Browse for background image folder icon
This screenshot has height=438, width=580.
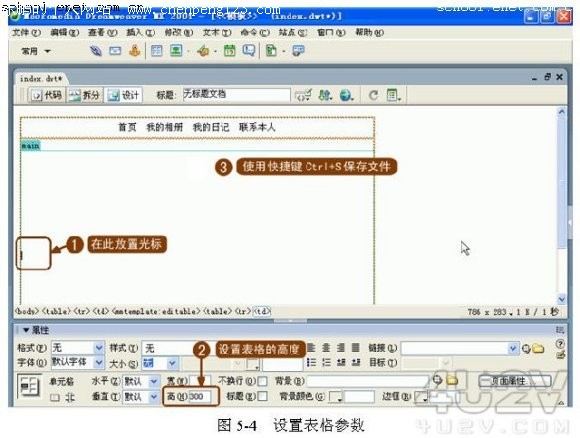(452, 380)
